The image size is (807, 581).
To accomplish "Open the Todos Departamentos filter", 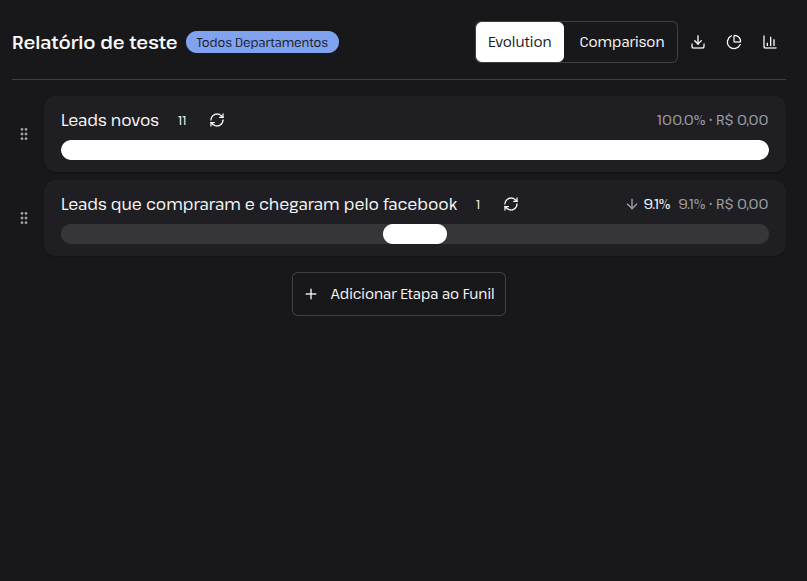I will point(262,42).
